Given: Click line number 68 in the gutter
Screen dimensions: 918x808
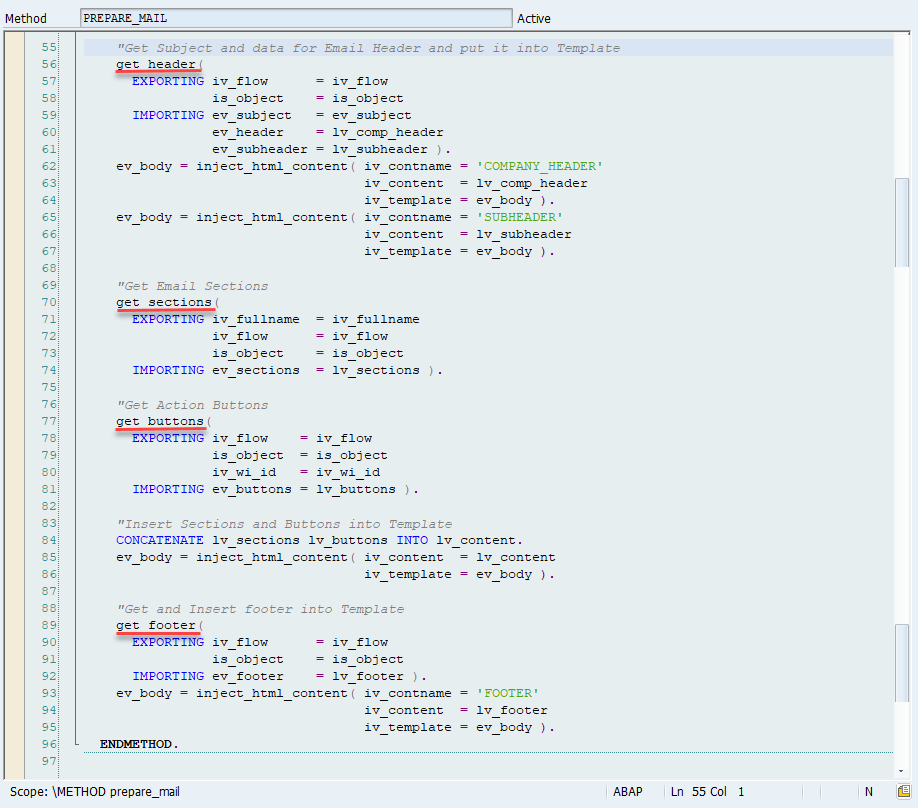Looking at the screenshot, I should (49, 268).
